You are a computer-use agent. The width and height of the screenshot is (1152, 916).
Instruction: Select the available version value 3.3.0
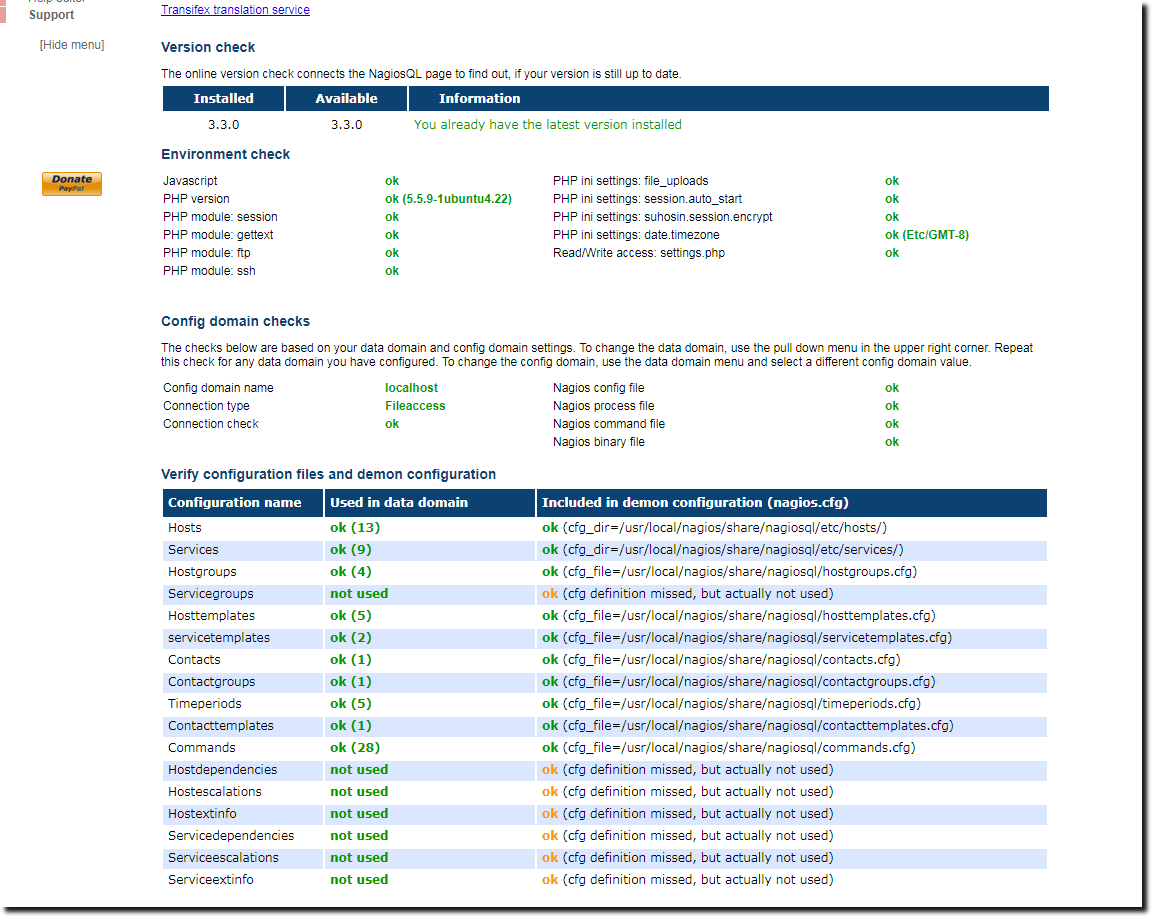click(x=346, y=125)
